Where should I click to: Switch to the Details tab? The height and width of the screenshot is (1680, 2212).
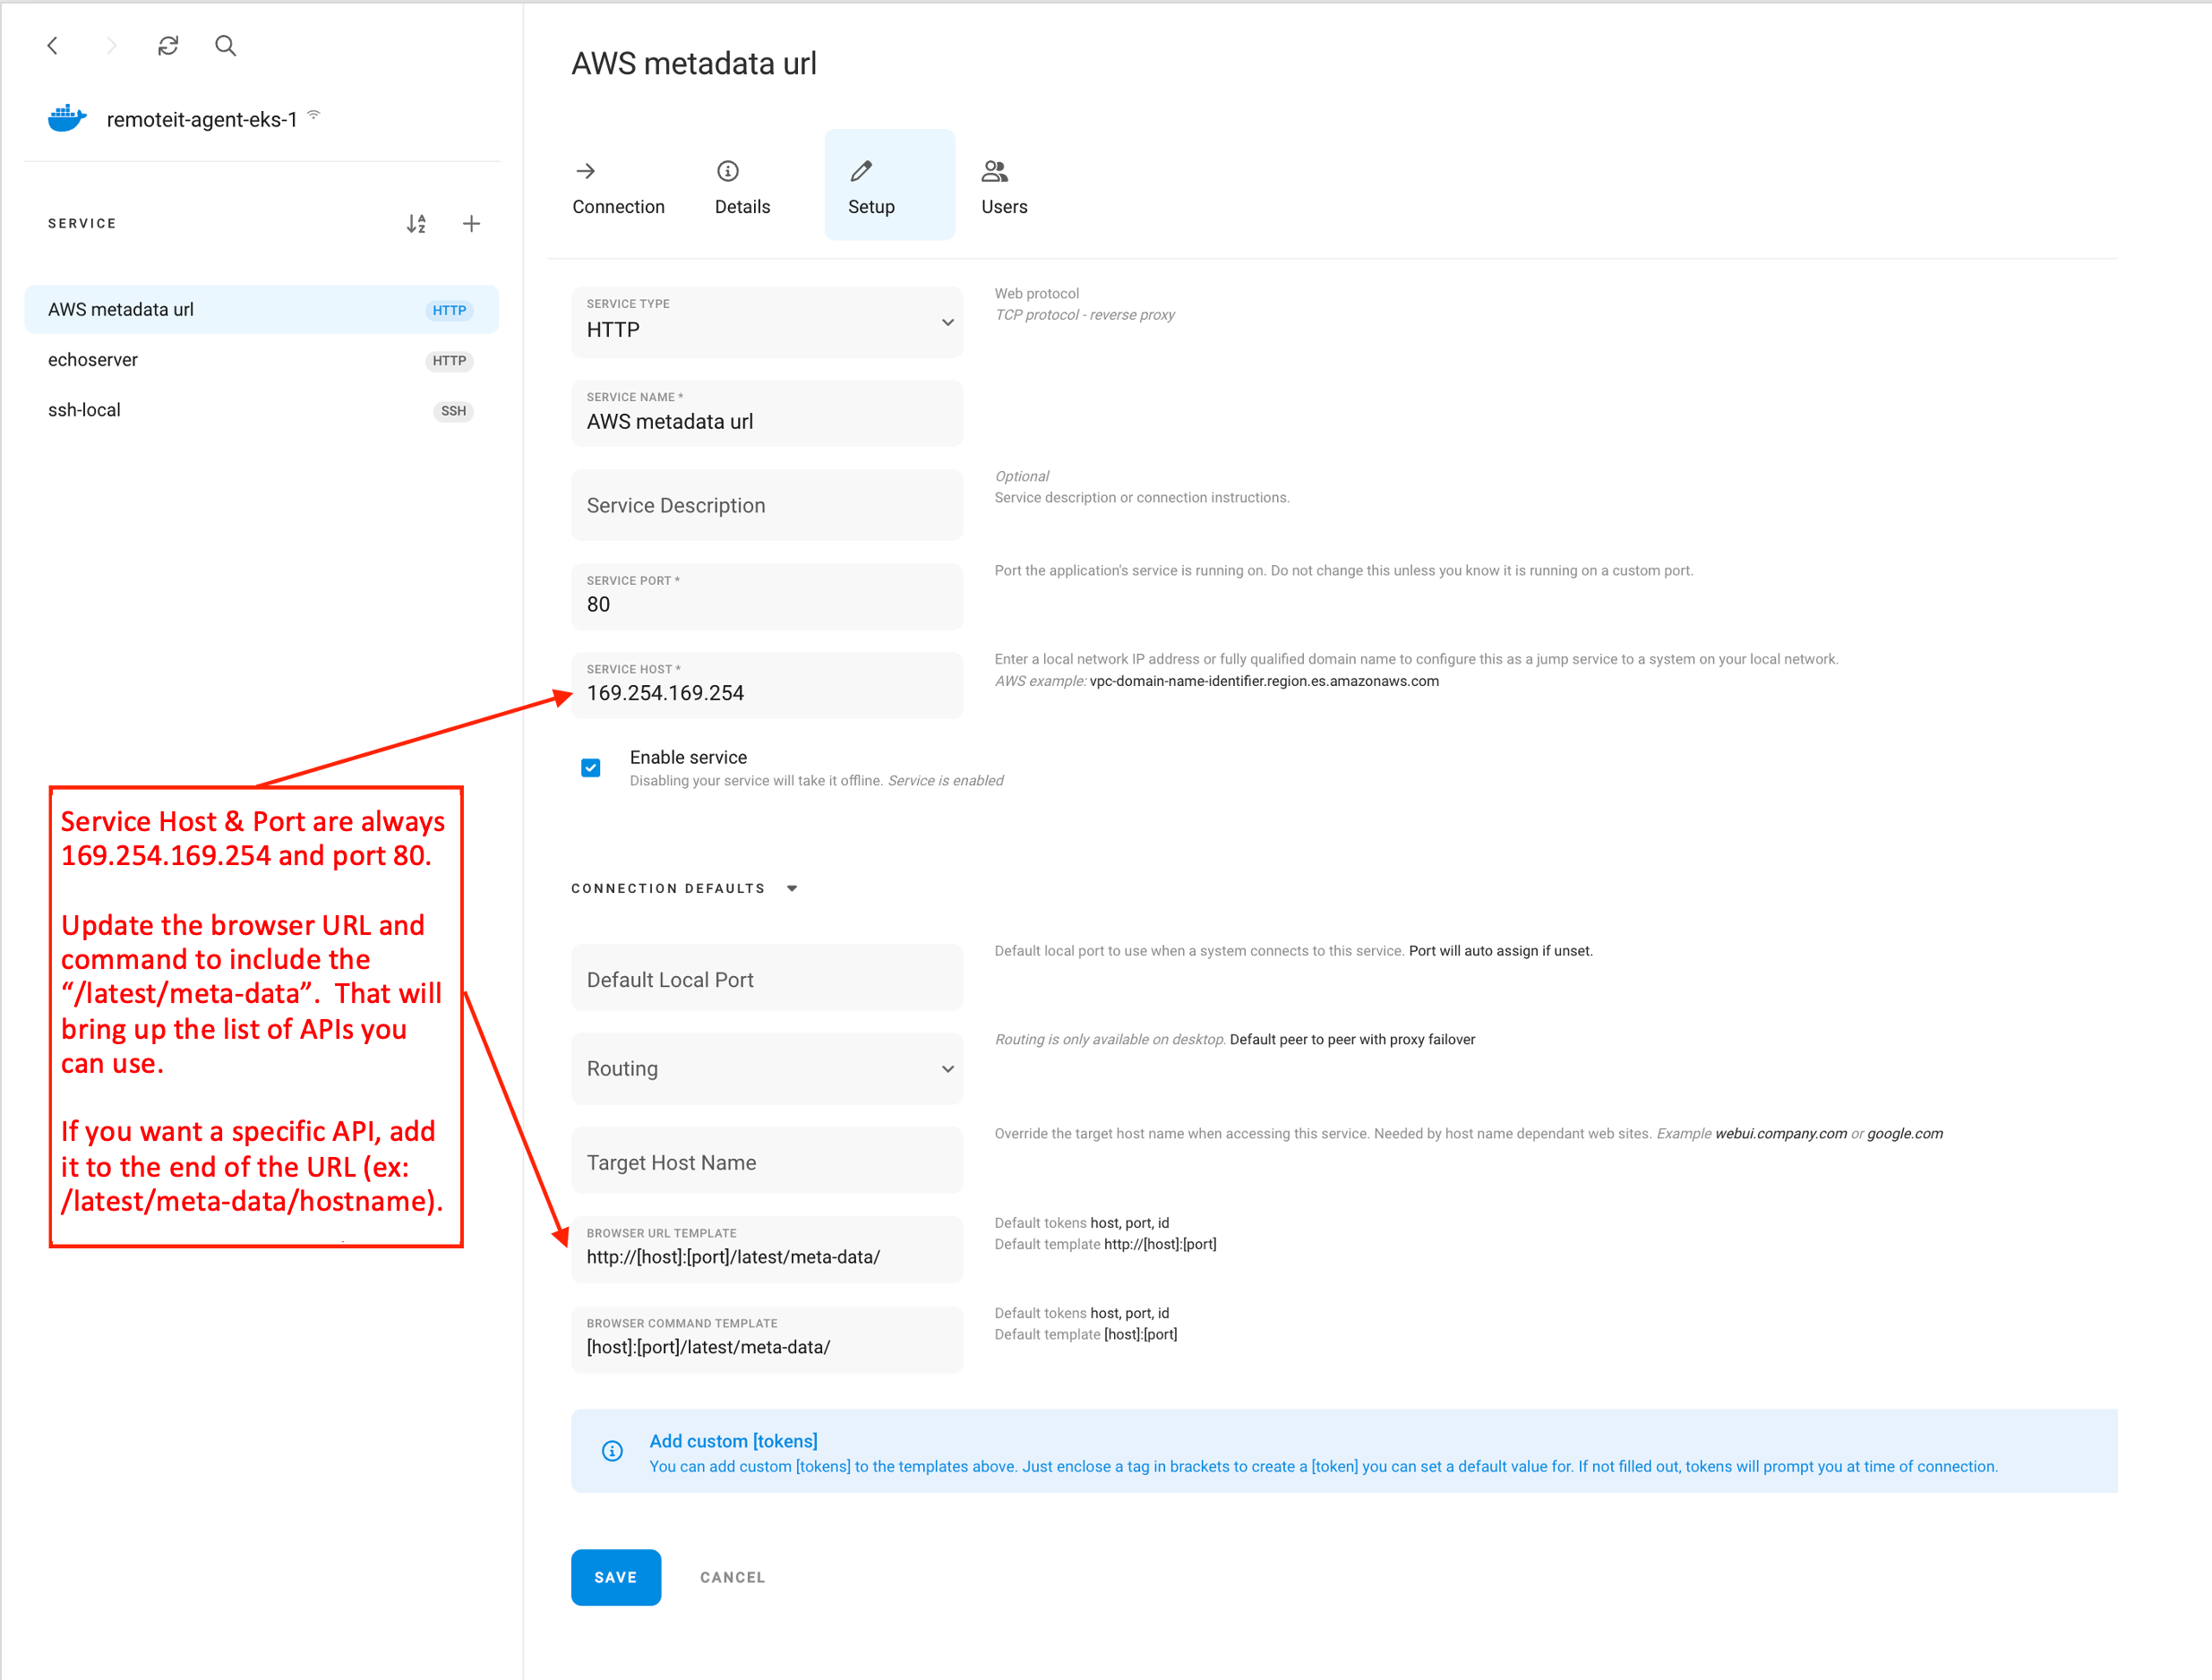[x=743, y=187]
